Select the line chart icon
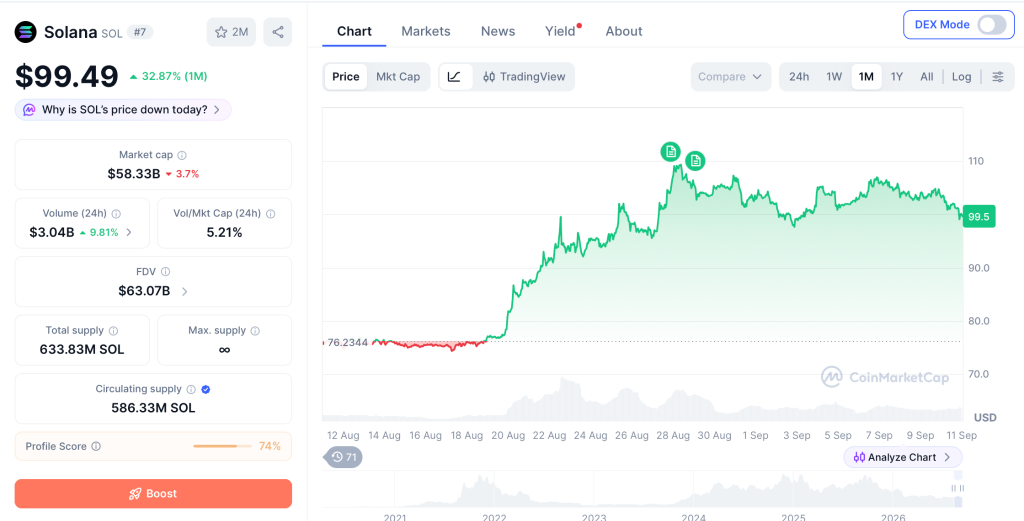The height and width of the screenshot is (521, 1024). click(x=455, y=76)
